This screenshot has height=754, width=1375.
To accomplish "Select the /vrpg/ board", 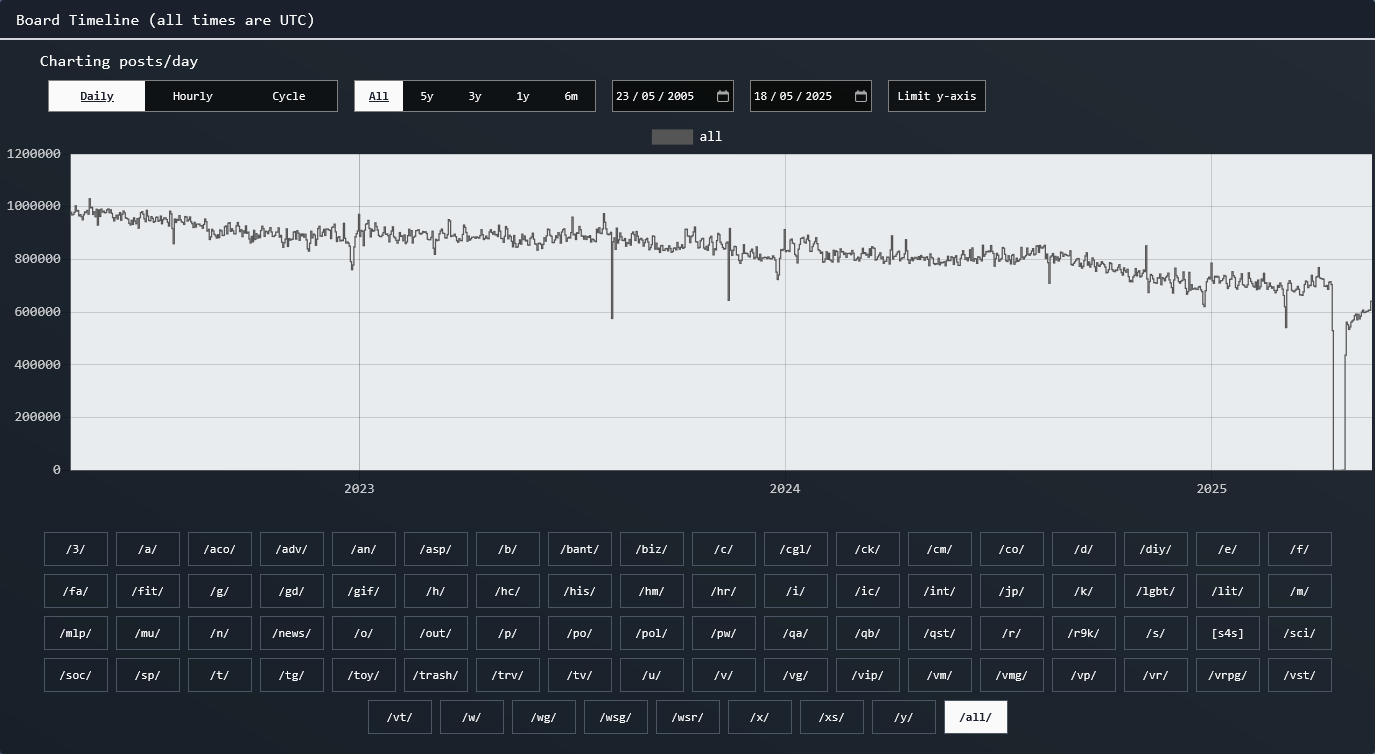I will coord(1228,675).
